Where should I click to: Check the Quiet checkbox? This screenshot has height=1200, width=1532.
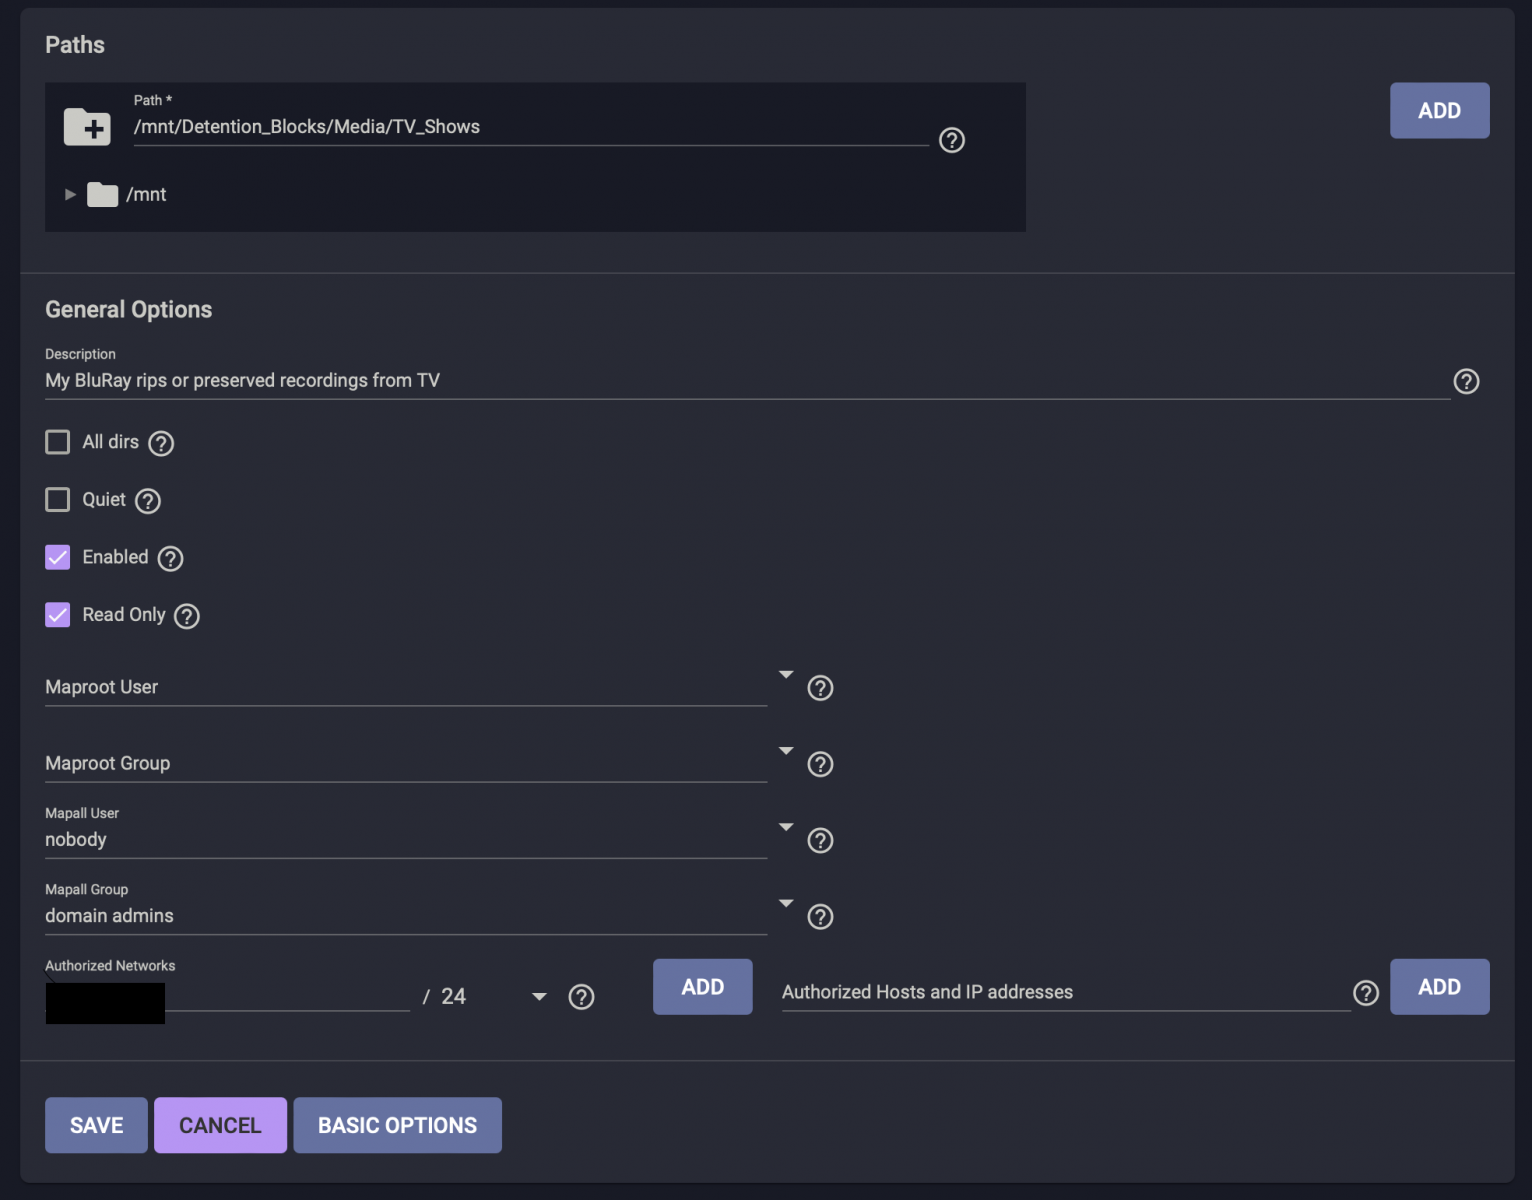(58, 499)
